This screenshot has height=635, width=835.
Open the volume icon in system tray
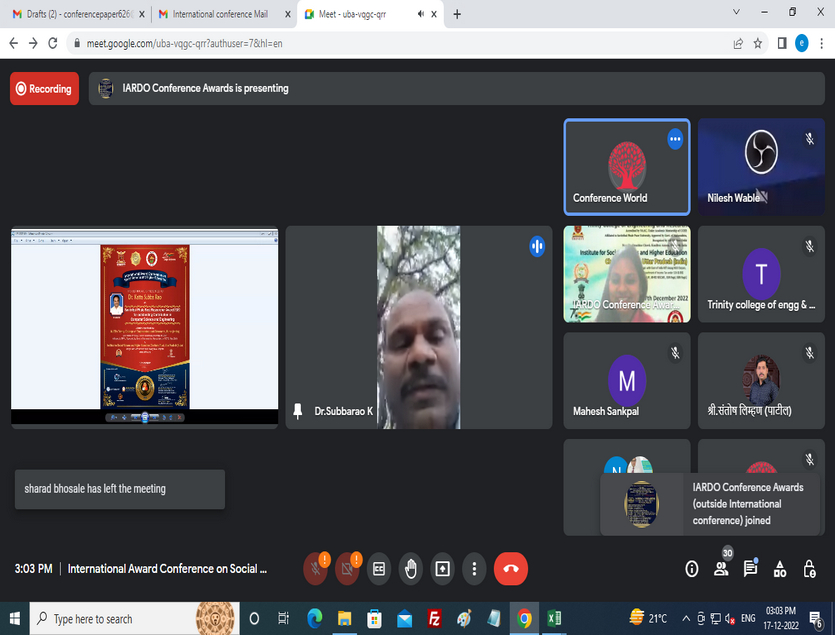point(730,618)
